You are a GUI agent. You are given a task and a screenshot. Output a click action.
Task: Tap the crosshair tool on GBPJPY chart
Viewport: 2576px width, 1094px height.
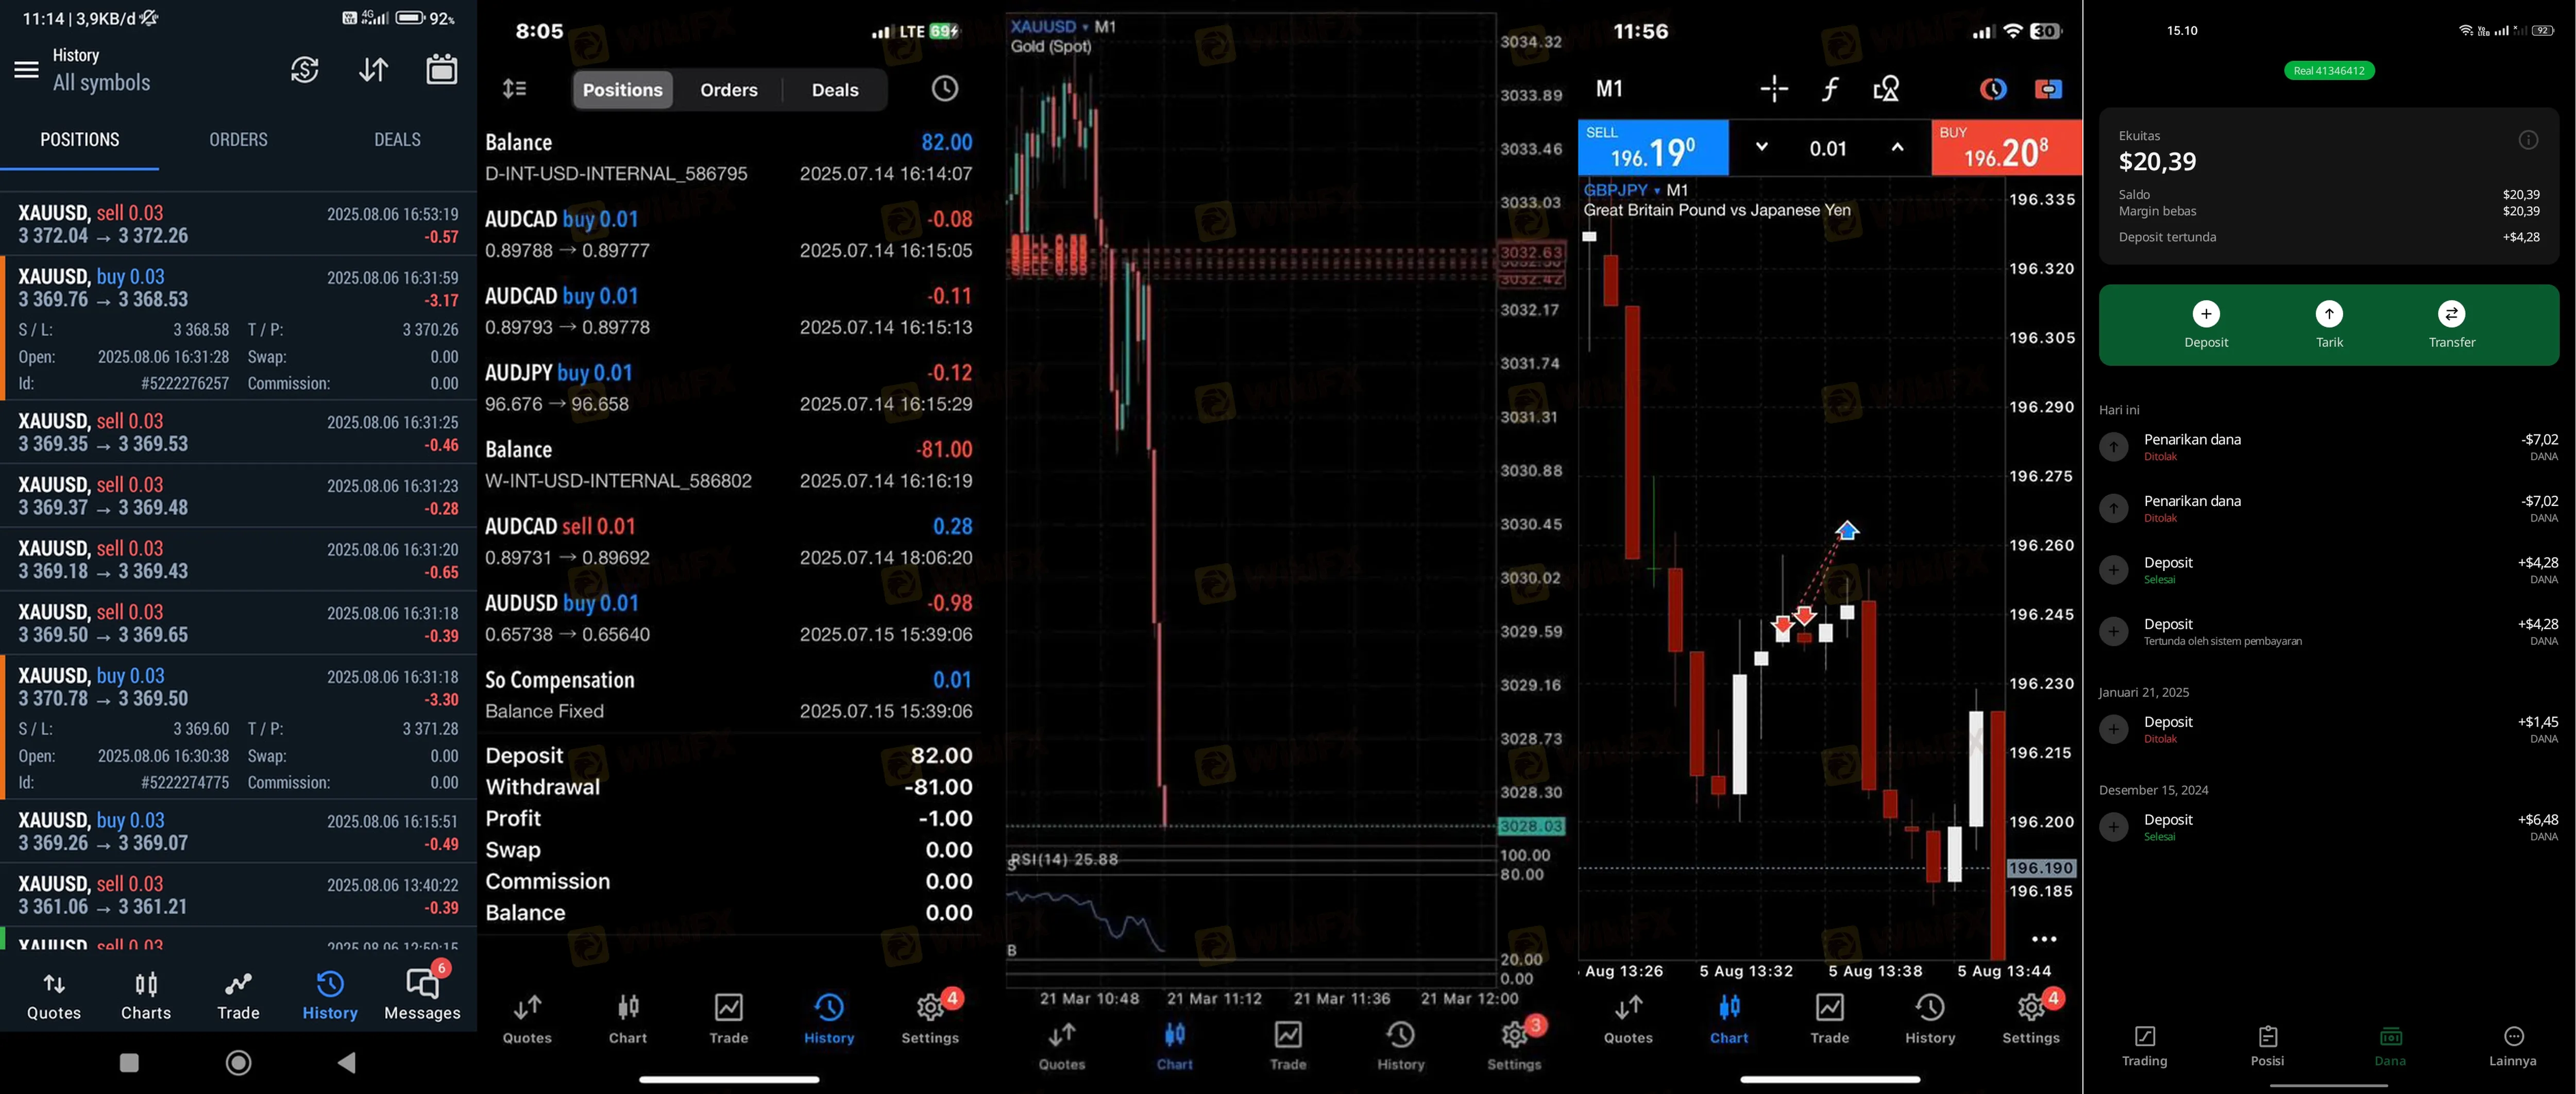click(x=1774, y=89)
